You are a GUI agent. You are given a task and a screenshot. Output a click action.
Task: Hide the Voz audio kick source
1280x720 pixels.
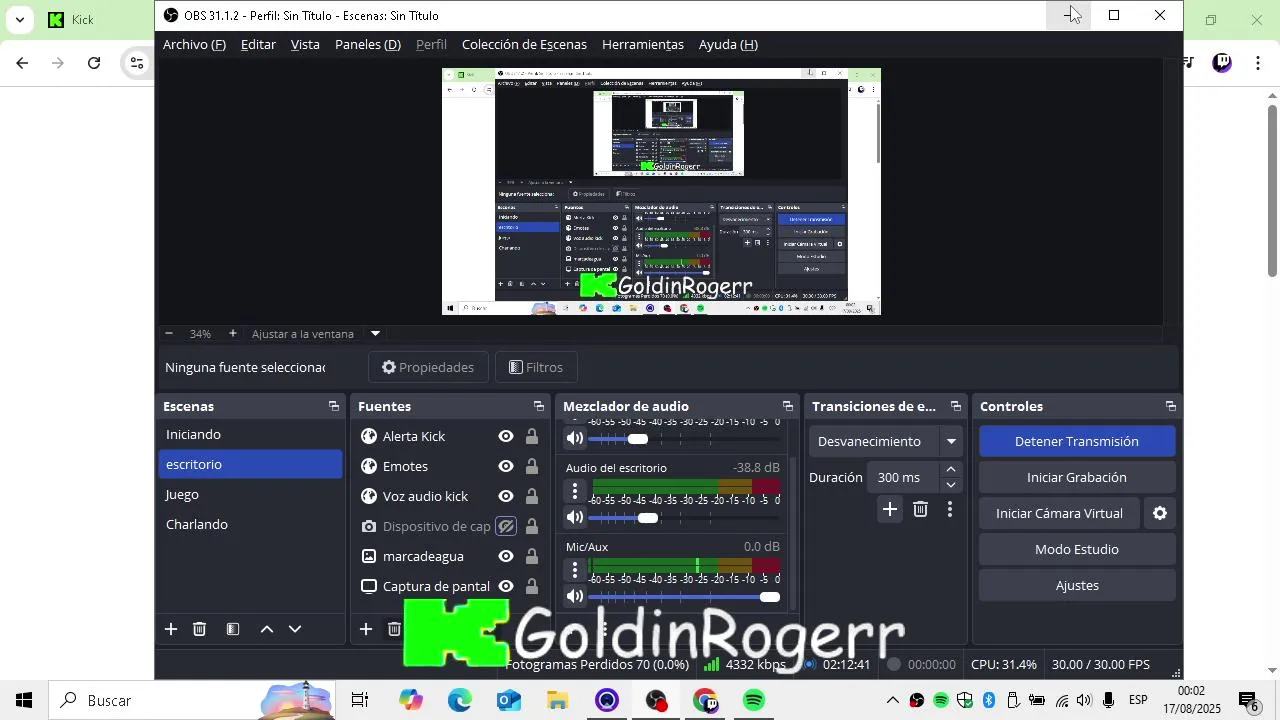click(506, 496)
